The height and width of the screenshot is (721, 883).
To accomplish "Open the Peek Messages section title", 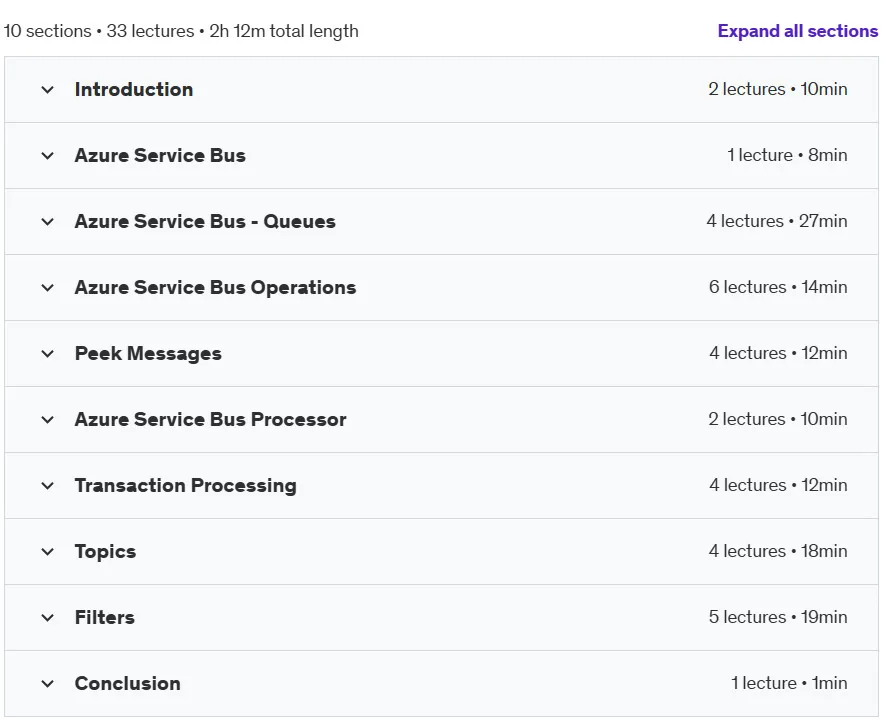I will pos(148,354).
